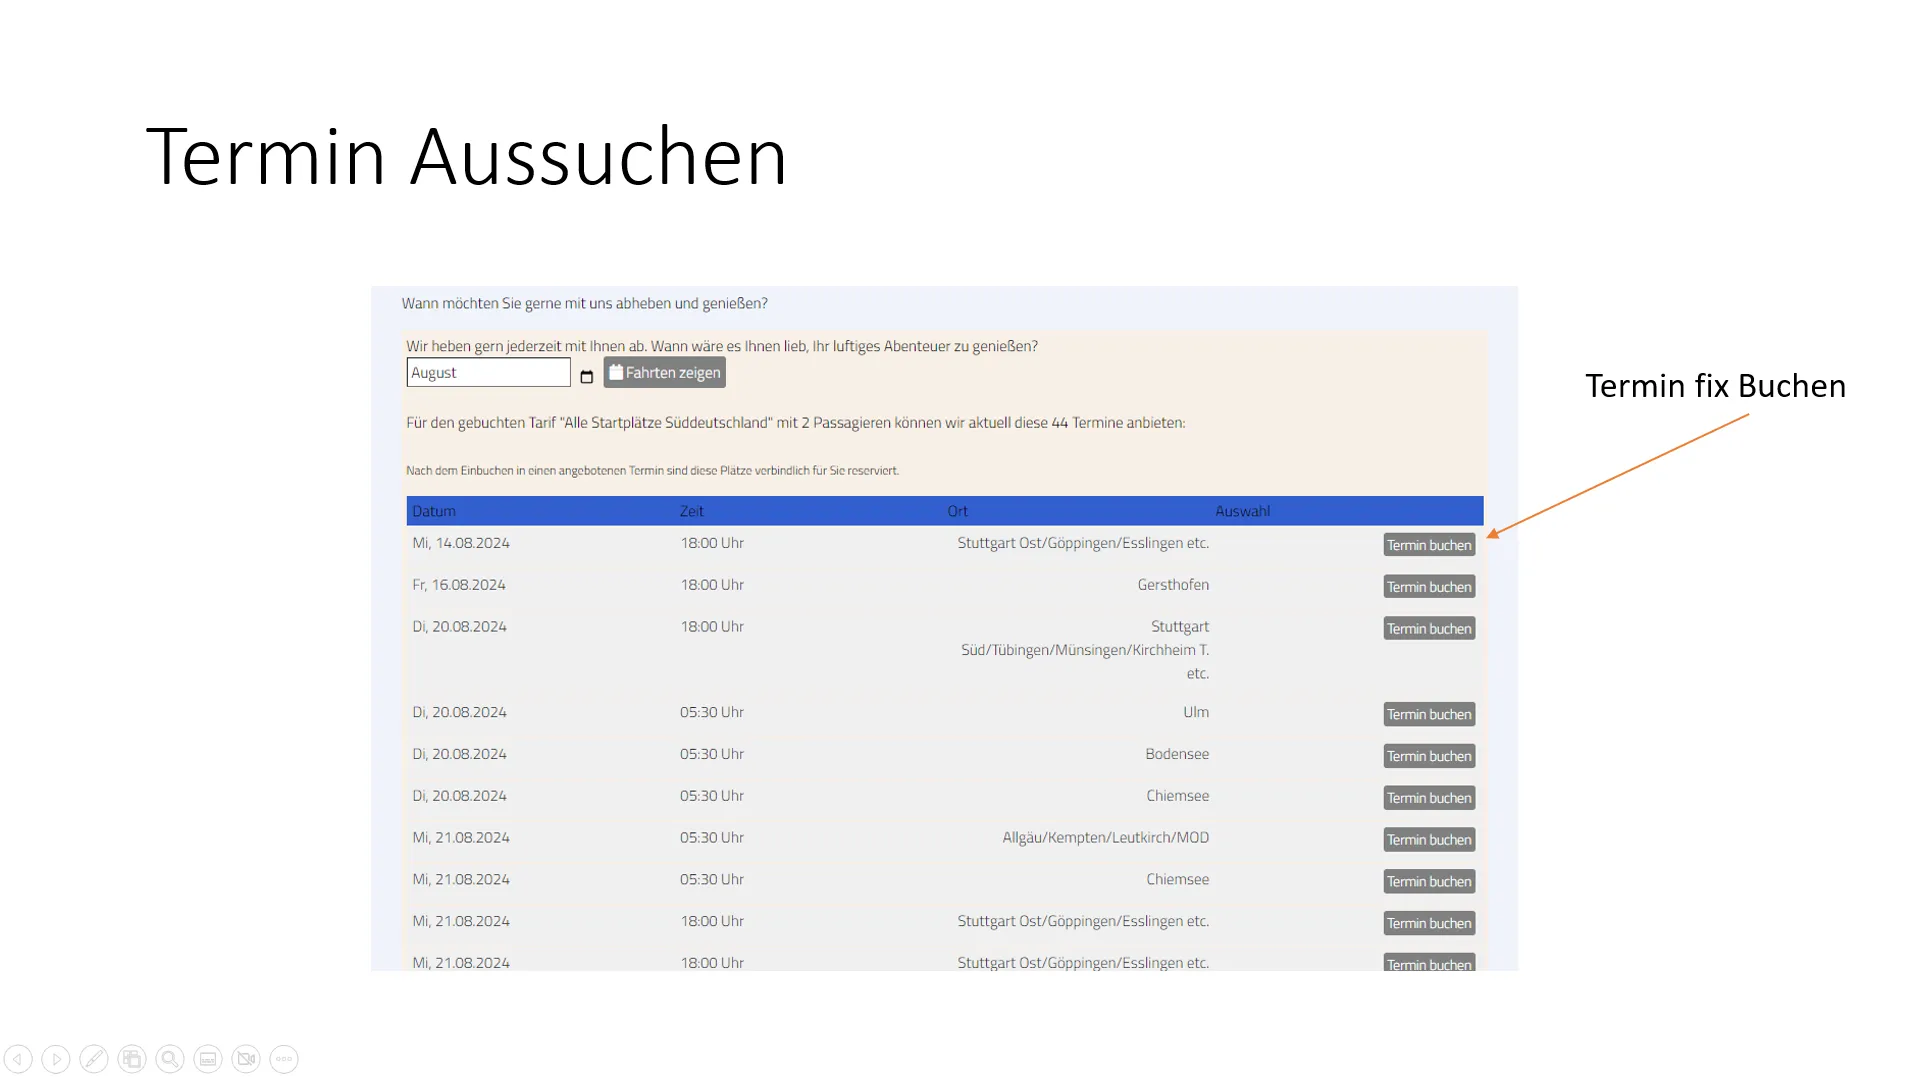1918x1077 pixels.
Task: Toggle subtitles with the captions icon
Action: [x=208, y=1058]
